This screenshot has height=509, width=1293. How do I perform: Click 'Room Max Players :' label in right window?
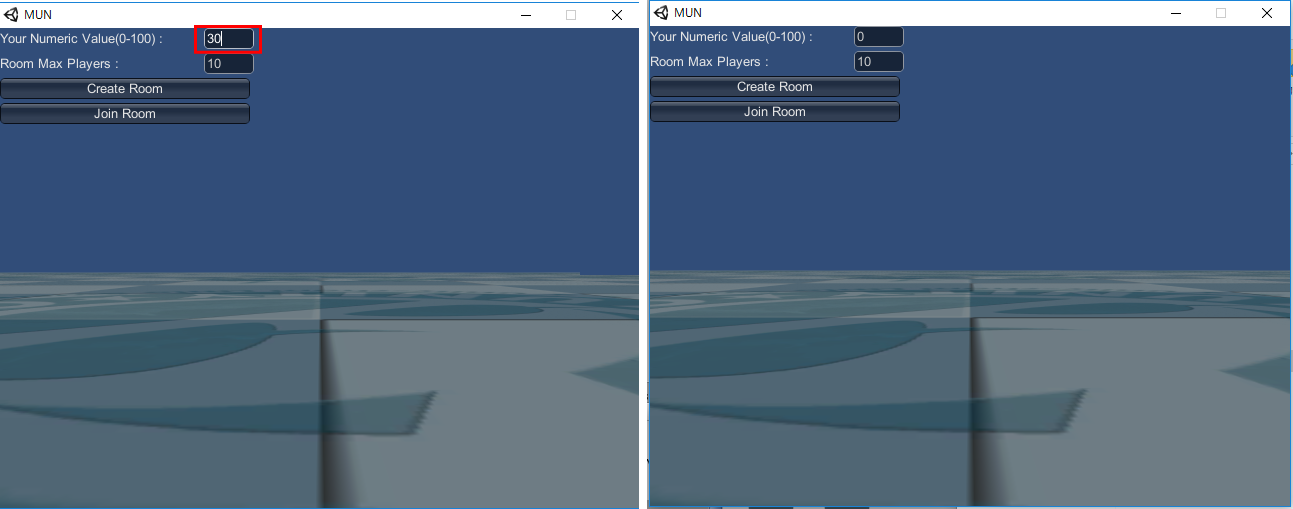click(x=710, y=62)
